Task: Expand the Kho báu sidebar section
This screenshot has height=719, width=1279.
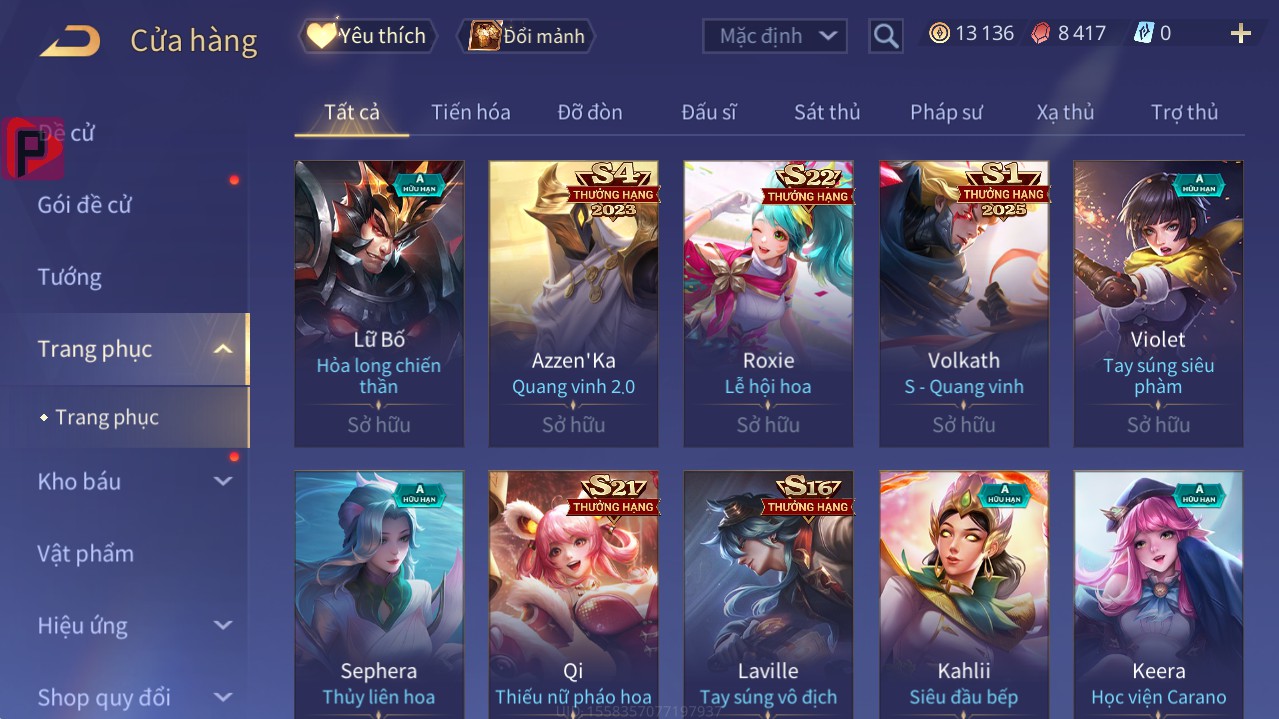Action: [x=223, y=481]
